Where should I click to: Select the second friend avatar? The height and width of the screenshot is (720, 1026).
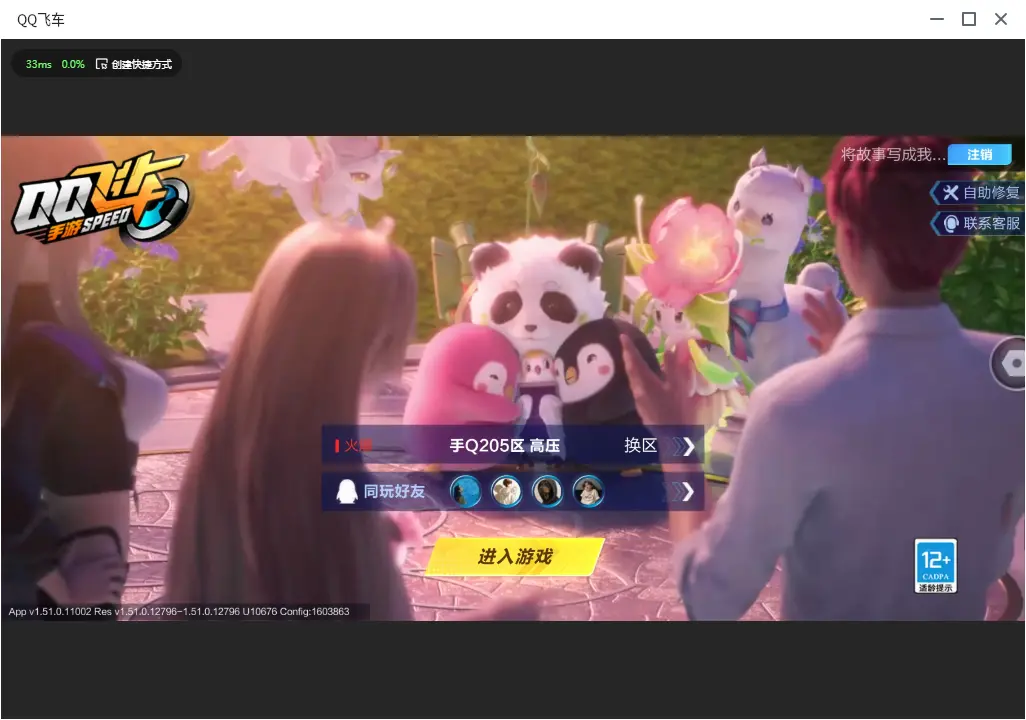coord(506,492)
